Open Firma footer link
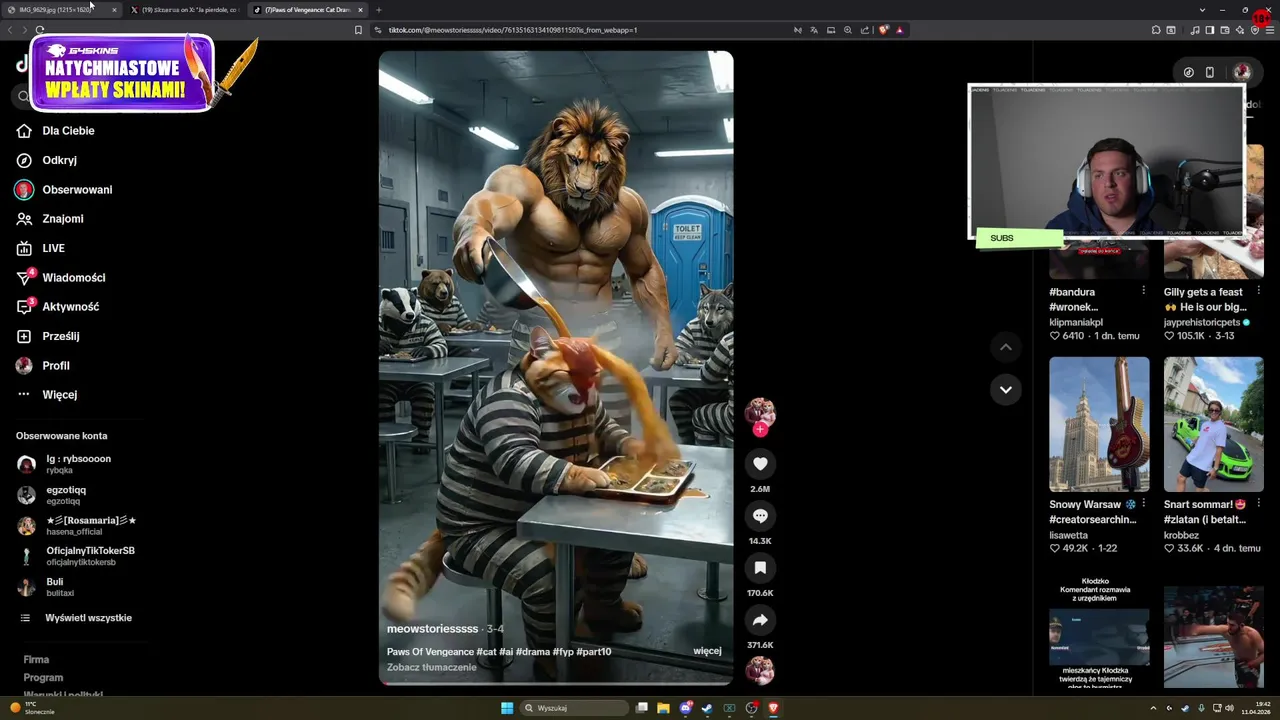The image size is (1280, 720). pos(36,660)
